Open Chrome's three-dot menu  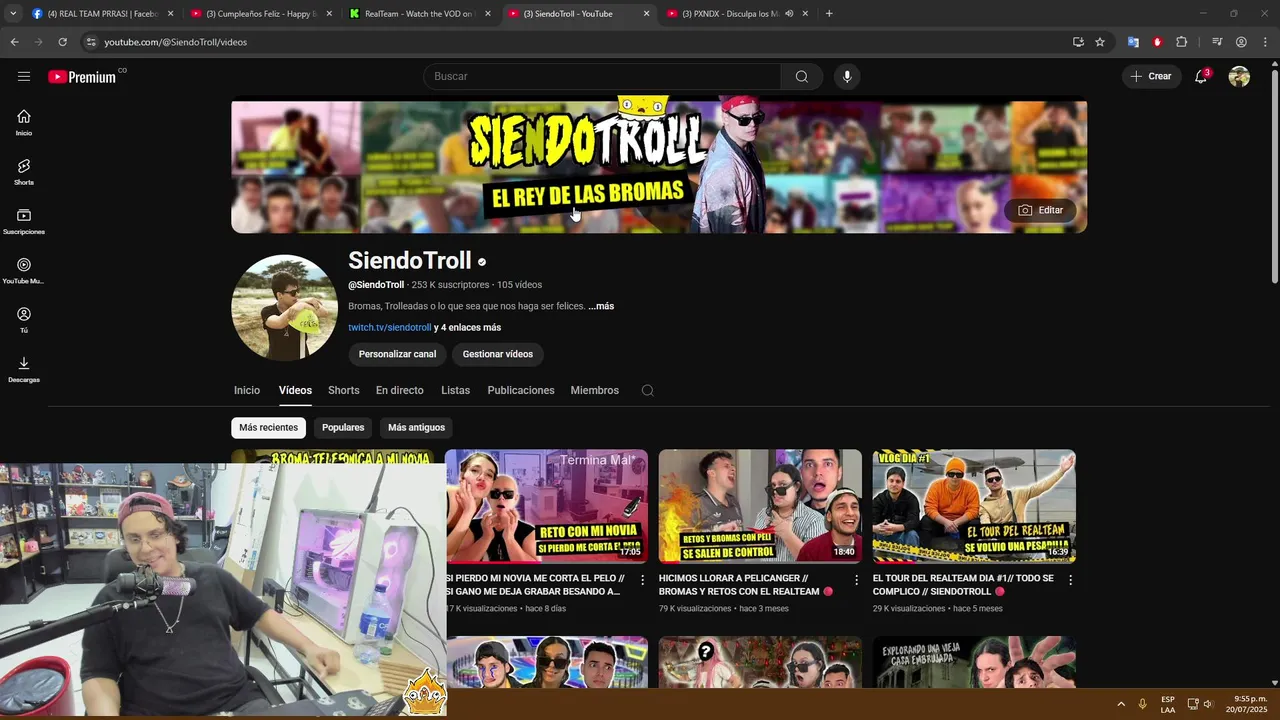(x=1265, y=42)
